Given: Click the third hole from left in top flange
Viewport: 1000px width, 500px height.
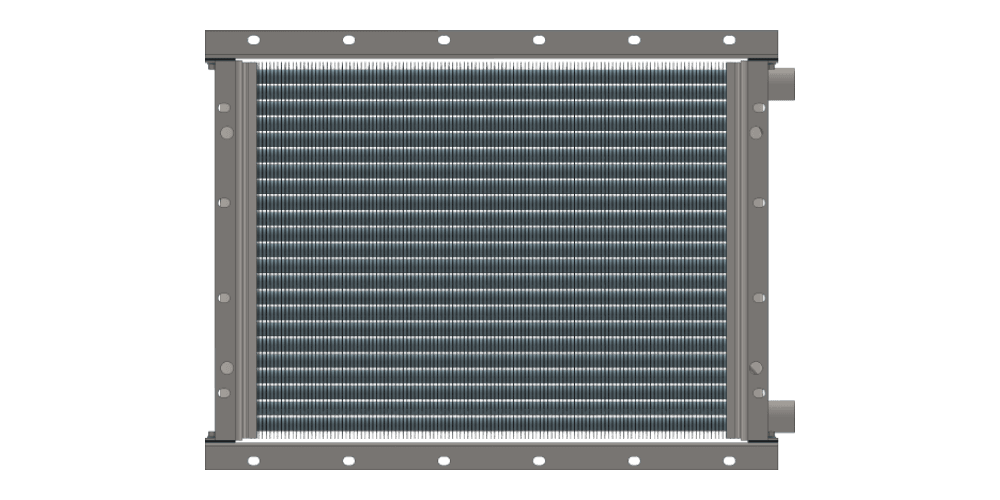Looking at the screenshot, I should click(x=443, y=41).
